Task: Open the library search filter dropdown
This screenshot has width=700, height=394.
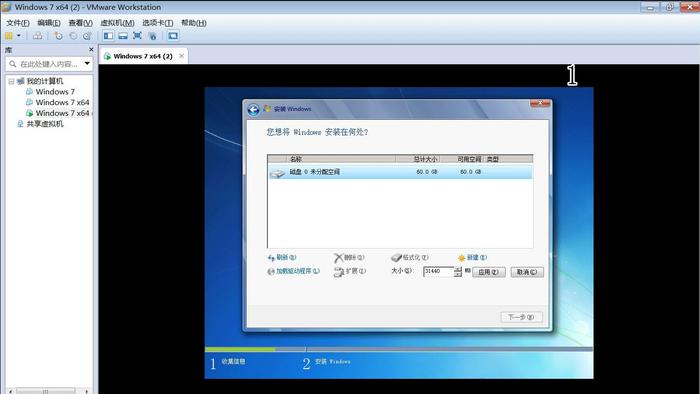Action: pos(87,64)
